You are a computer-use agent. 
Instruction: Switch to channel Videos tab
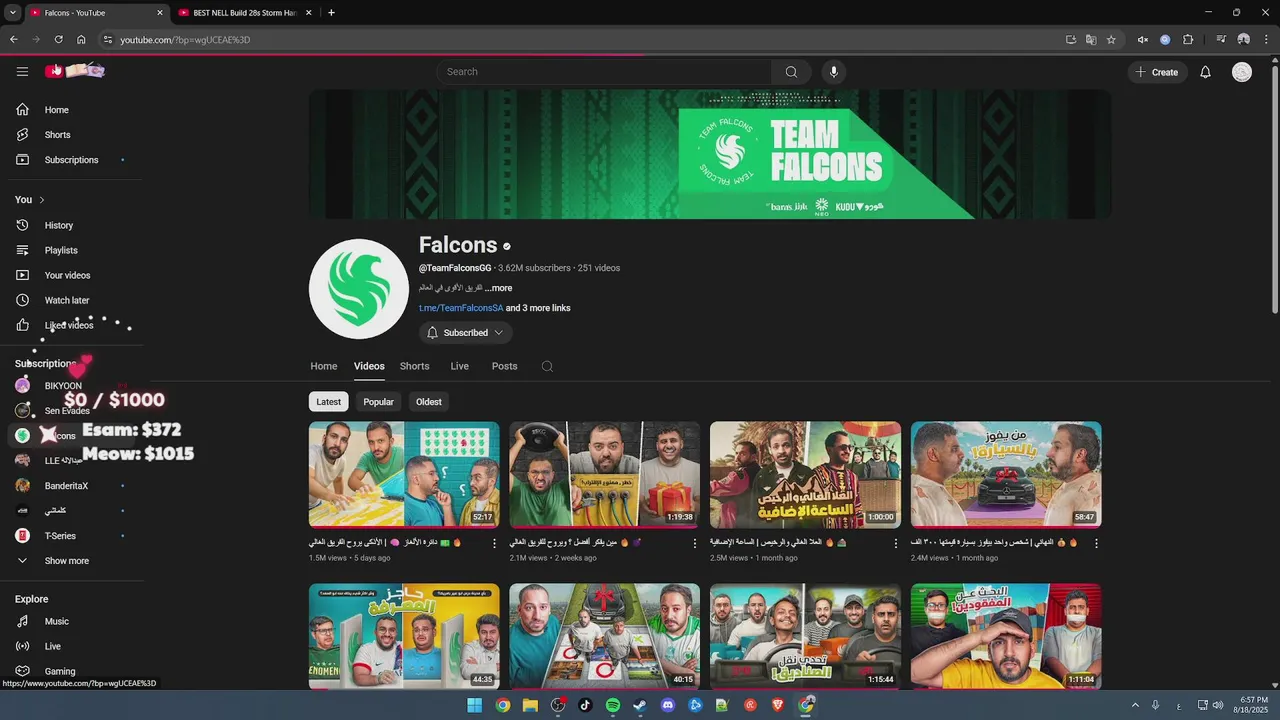(x=369, y=366)
